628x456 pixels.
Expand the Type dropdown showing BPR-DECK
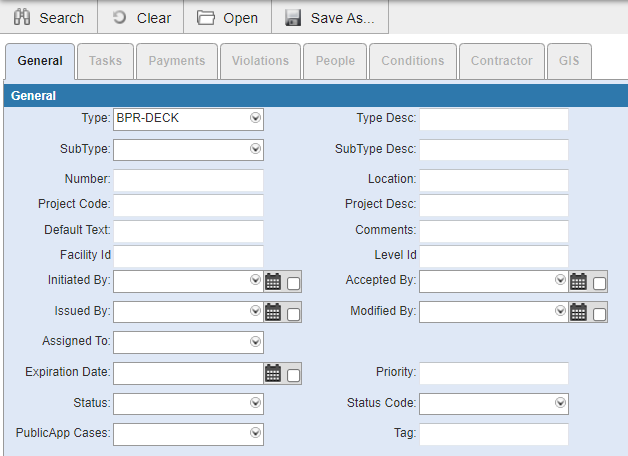coord(255,118)
